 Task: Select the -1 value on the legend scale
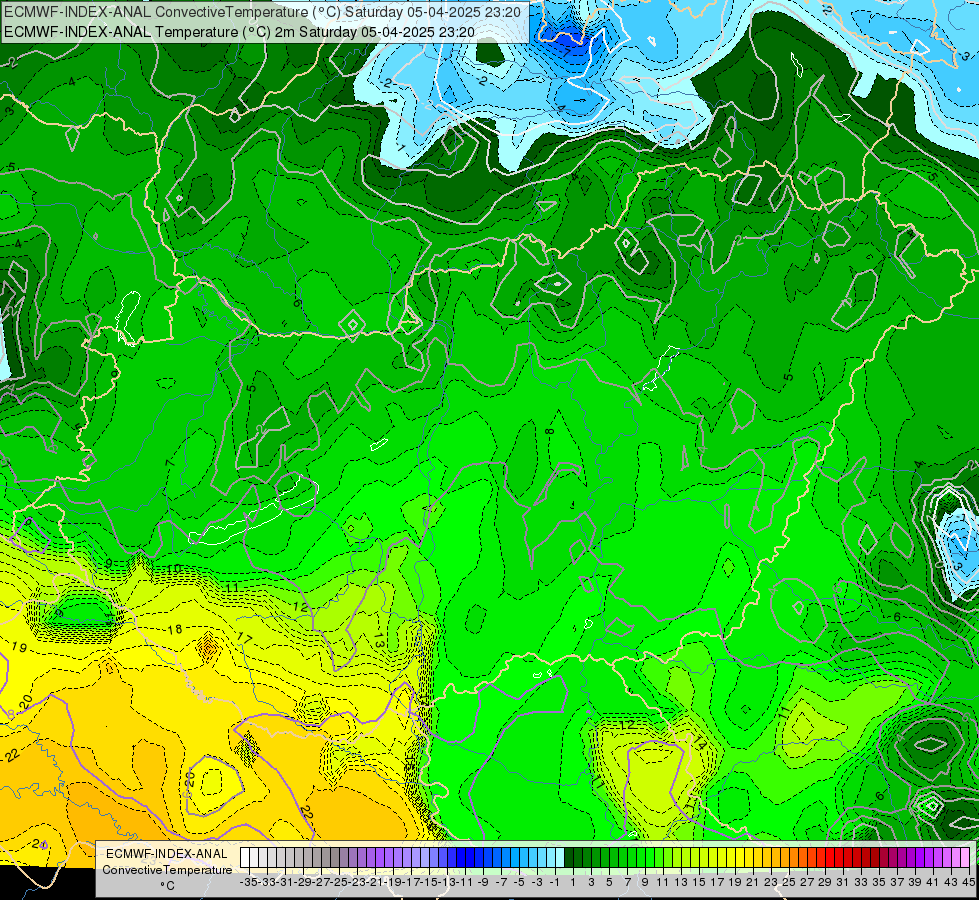[x=555, y=881]
